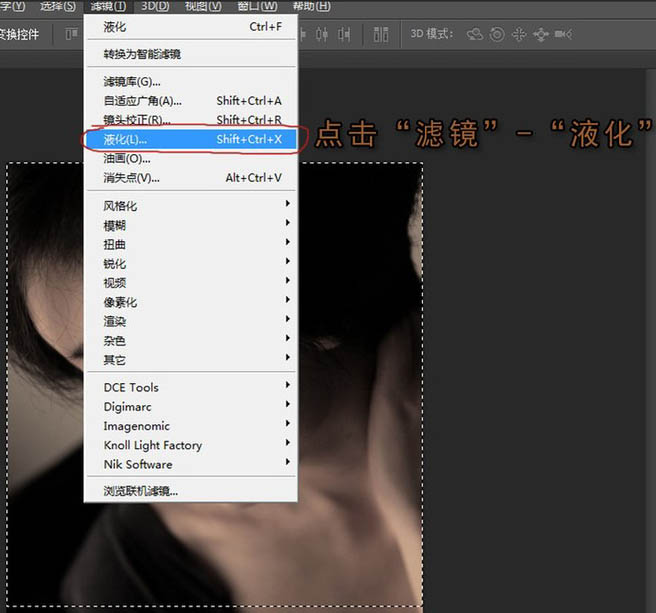Viewport: 656px width, 613px height.
Task: Open the 锐化 submenu
Action: (191, 264)
